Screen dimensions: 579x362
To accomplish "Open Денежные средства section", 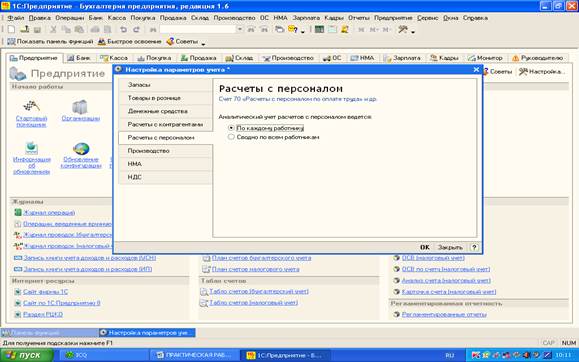I will pos(165,111).
